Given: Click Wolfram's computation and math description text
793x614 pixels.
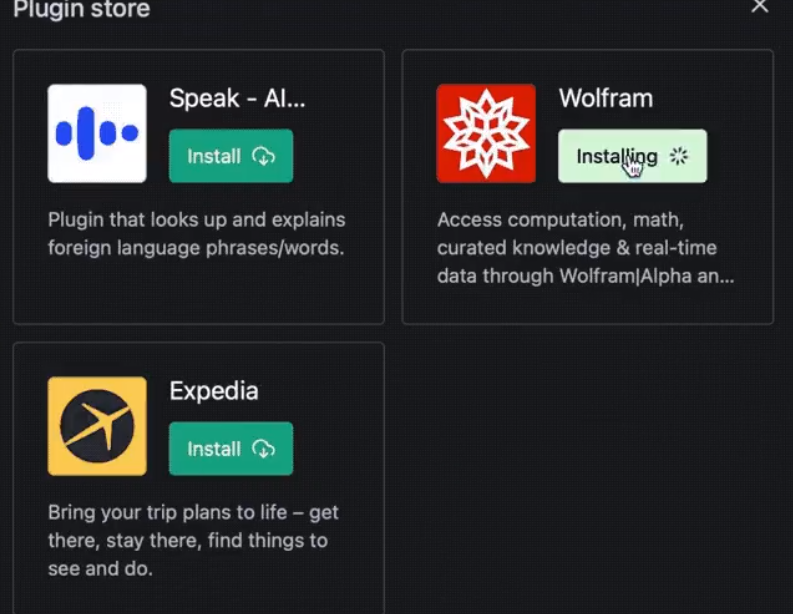Looking at the screenshot, I should coord(586,248).
